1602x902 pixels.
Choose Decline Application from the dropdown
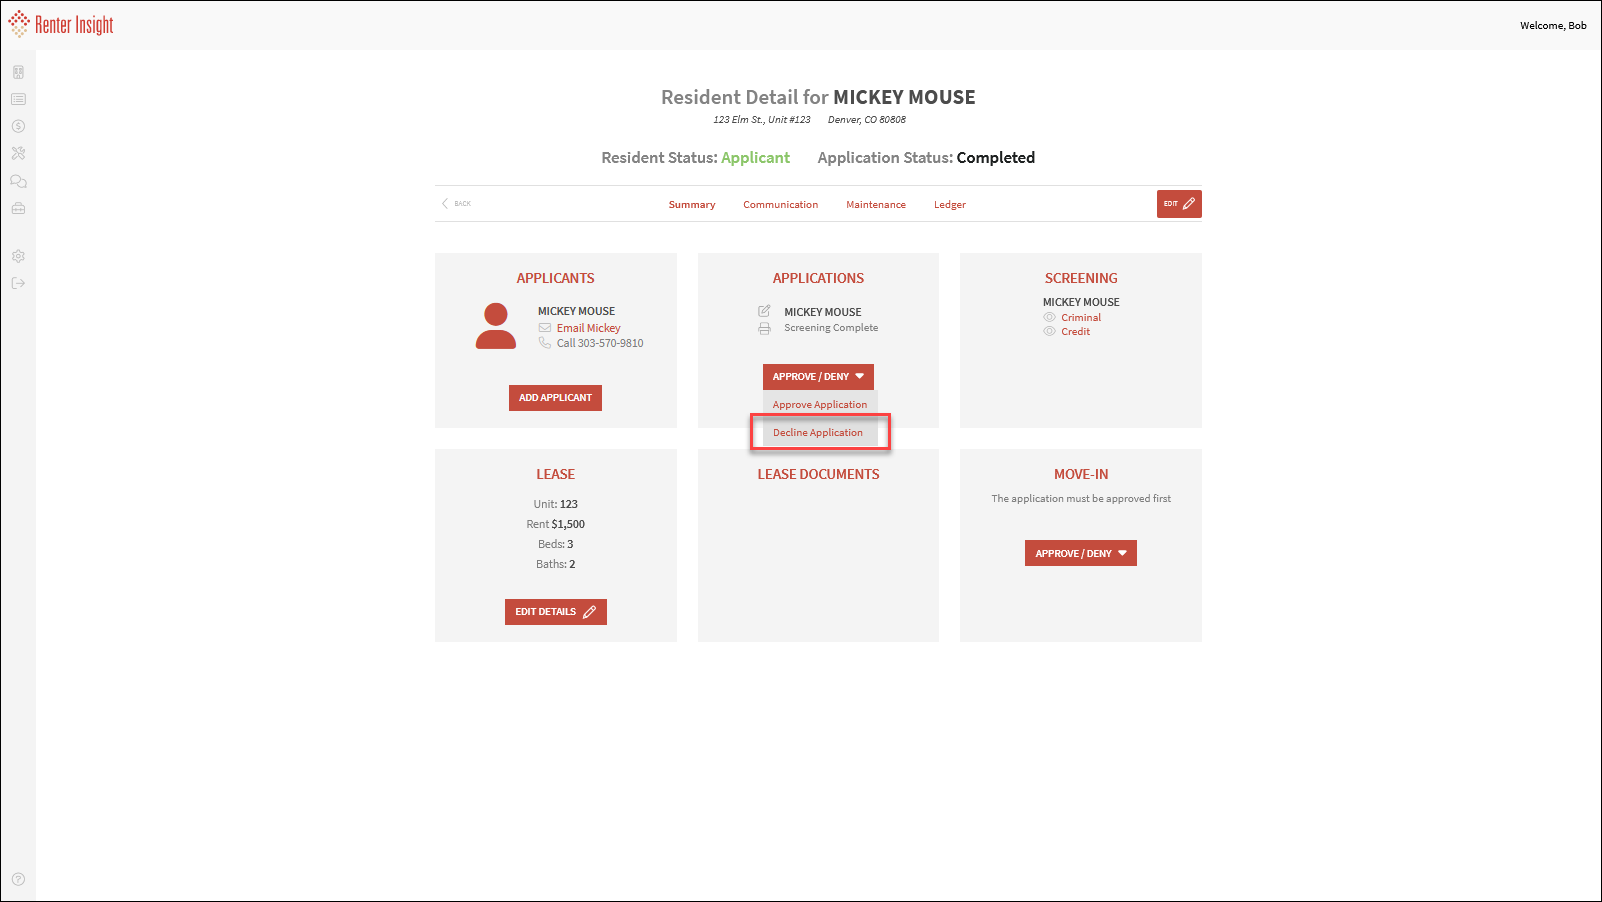[820, 433]
